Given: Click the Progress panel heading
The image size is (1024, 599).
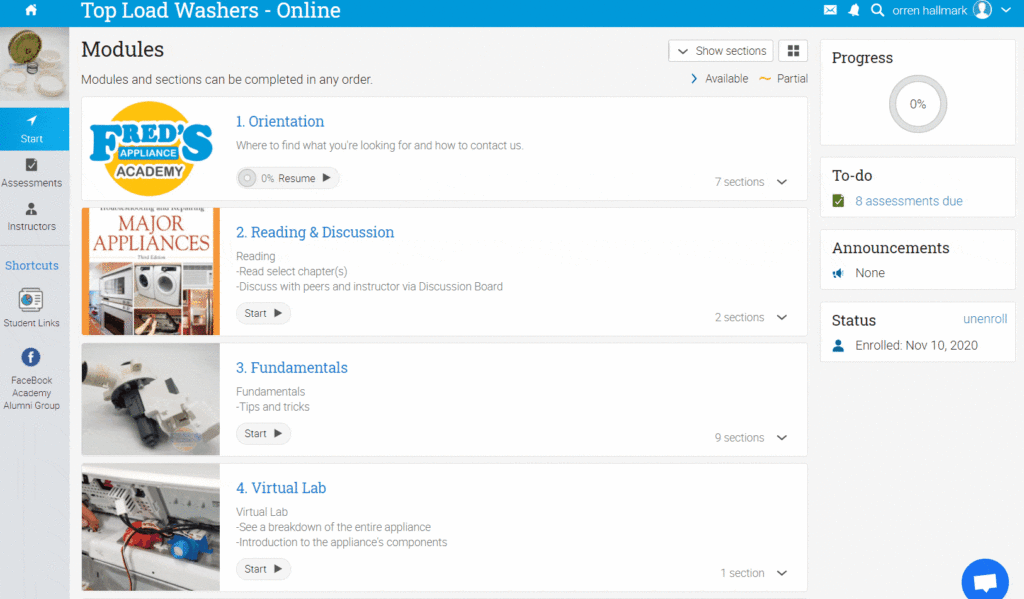Looking at the screenshot, I should coord(862,58).
